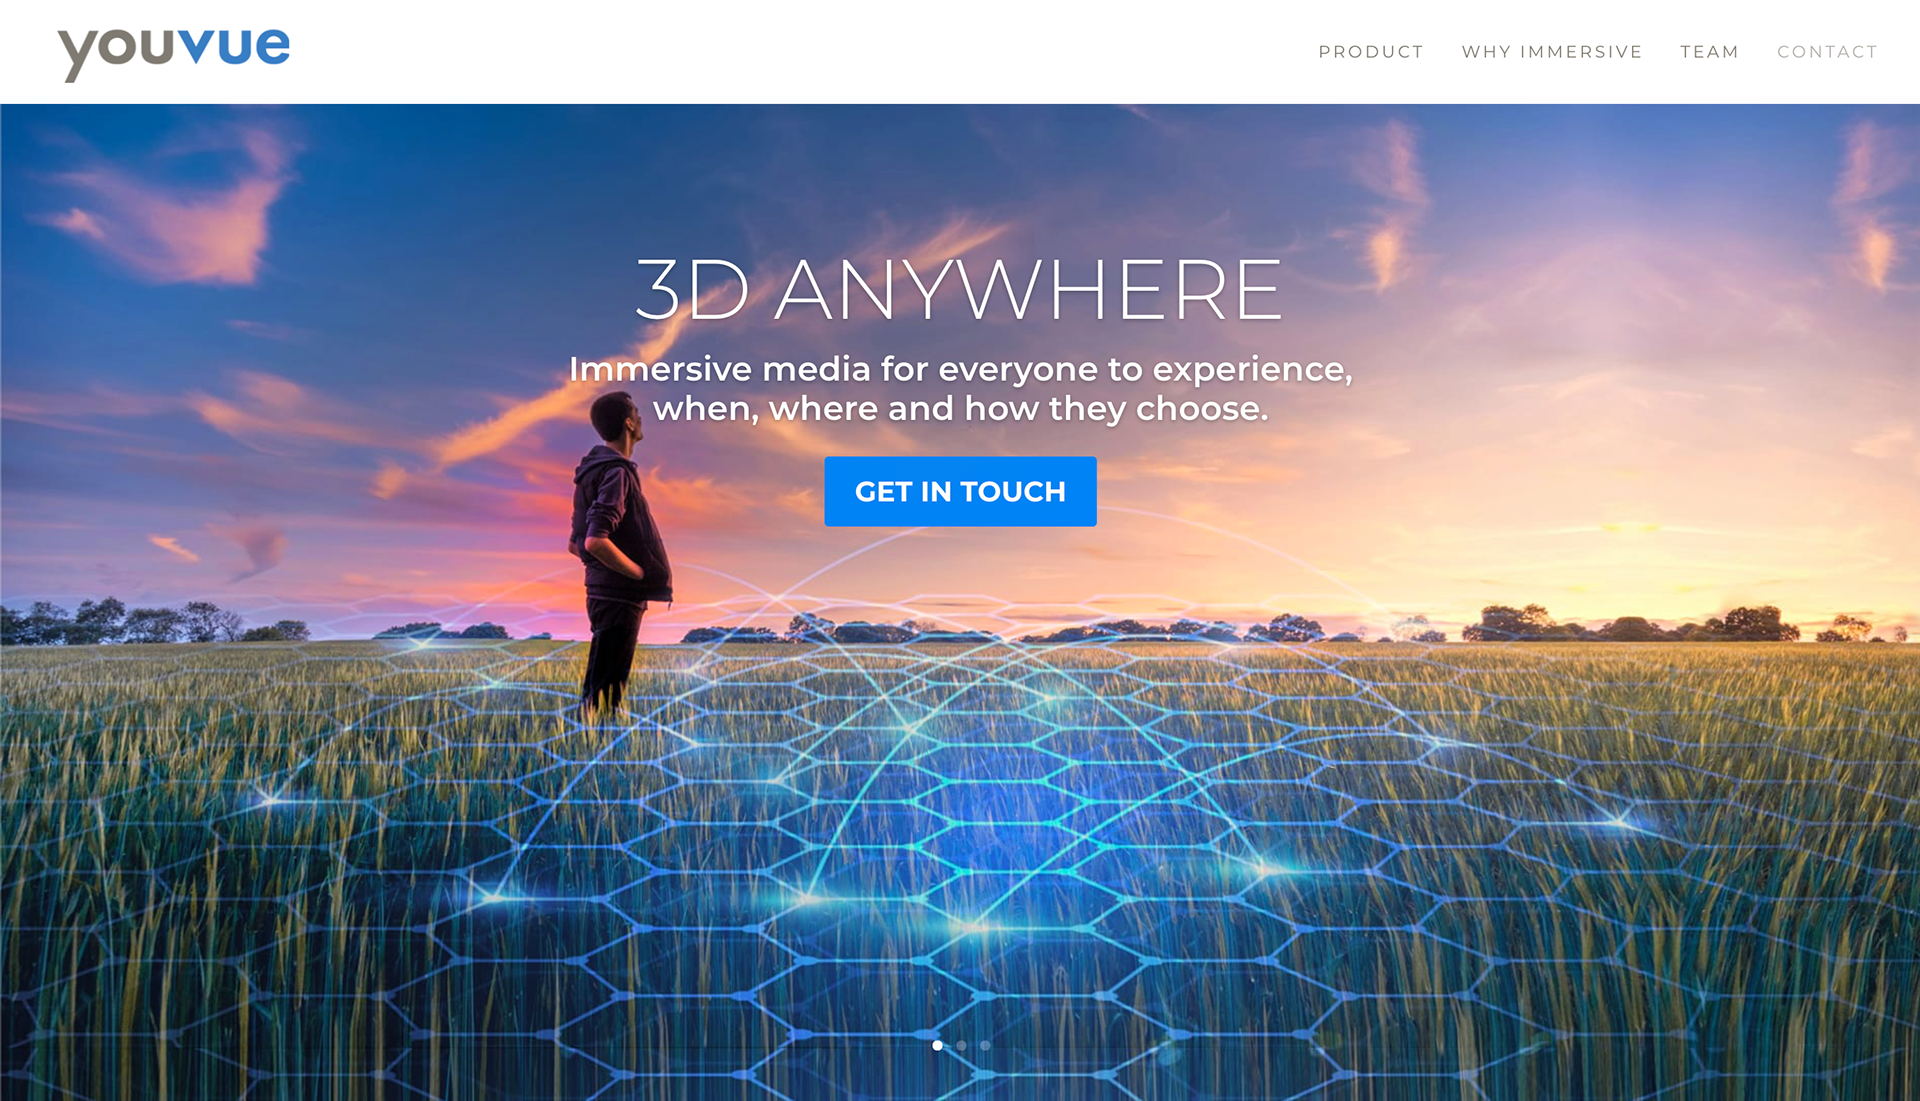The width and height of the screenshot is (1920, 1101).
Task: Click the 'when, where and how' text line
Action: pos(960,409)
